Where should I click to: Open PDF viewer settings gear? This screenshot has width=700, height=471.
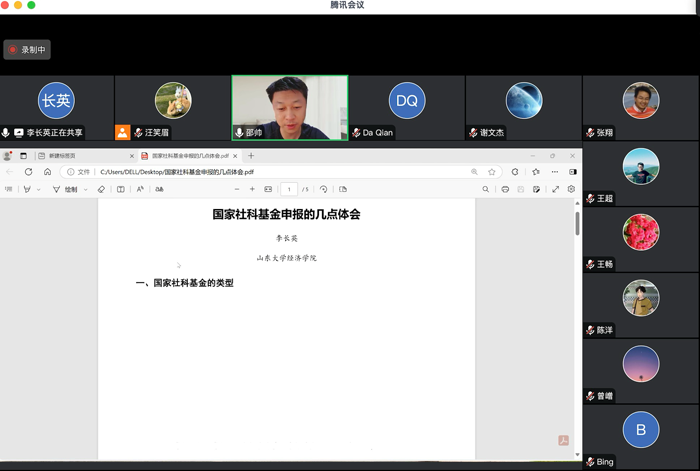pyautogui.click(x=572, y=189)
